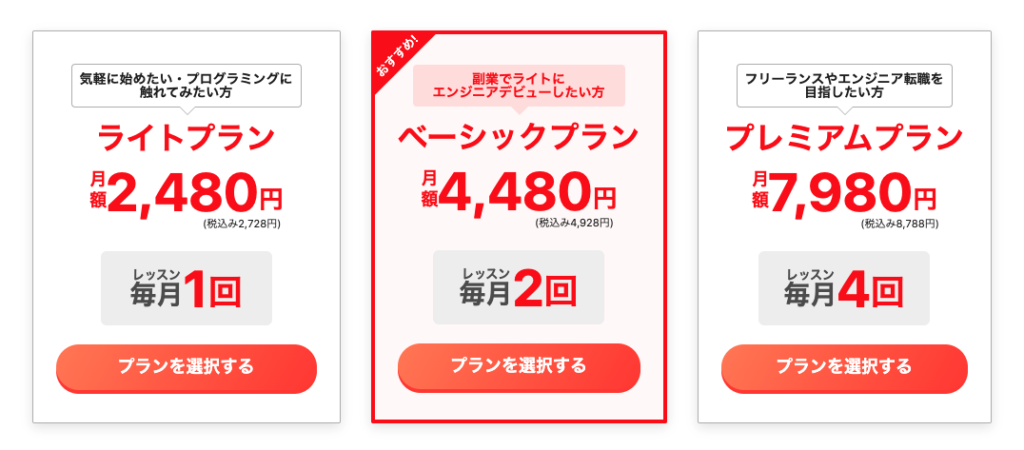Select the ベーシックプラン title
The width and height of the screenshot is (1024, 450).
pyautogui.click(x=519, y=137)
